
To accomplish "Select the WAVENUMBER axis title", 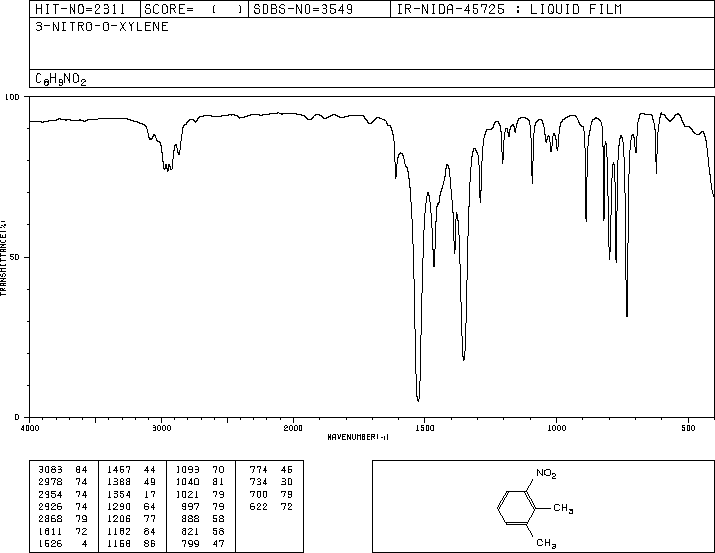I will [x=358, y=437].
